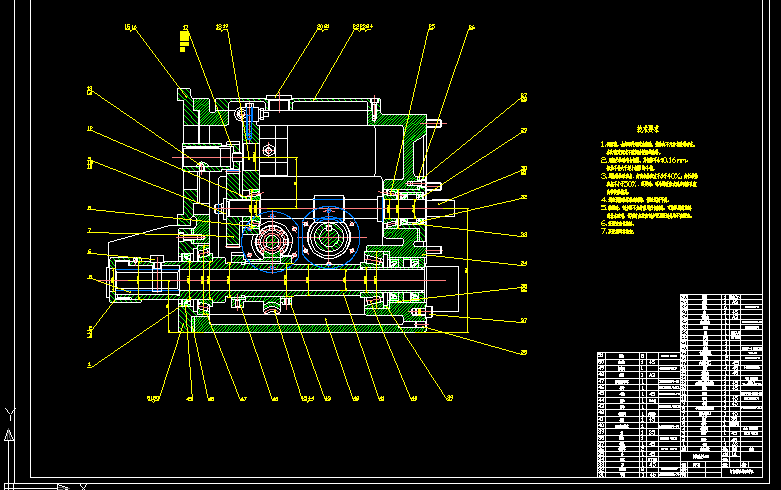Select the right circular gear end view
This screenshot has width=781, height=490.
coord(331,241)
